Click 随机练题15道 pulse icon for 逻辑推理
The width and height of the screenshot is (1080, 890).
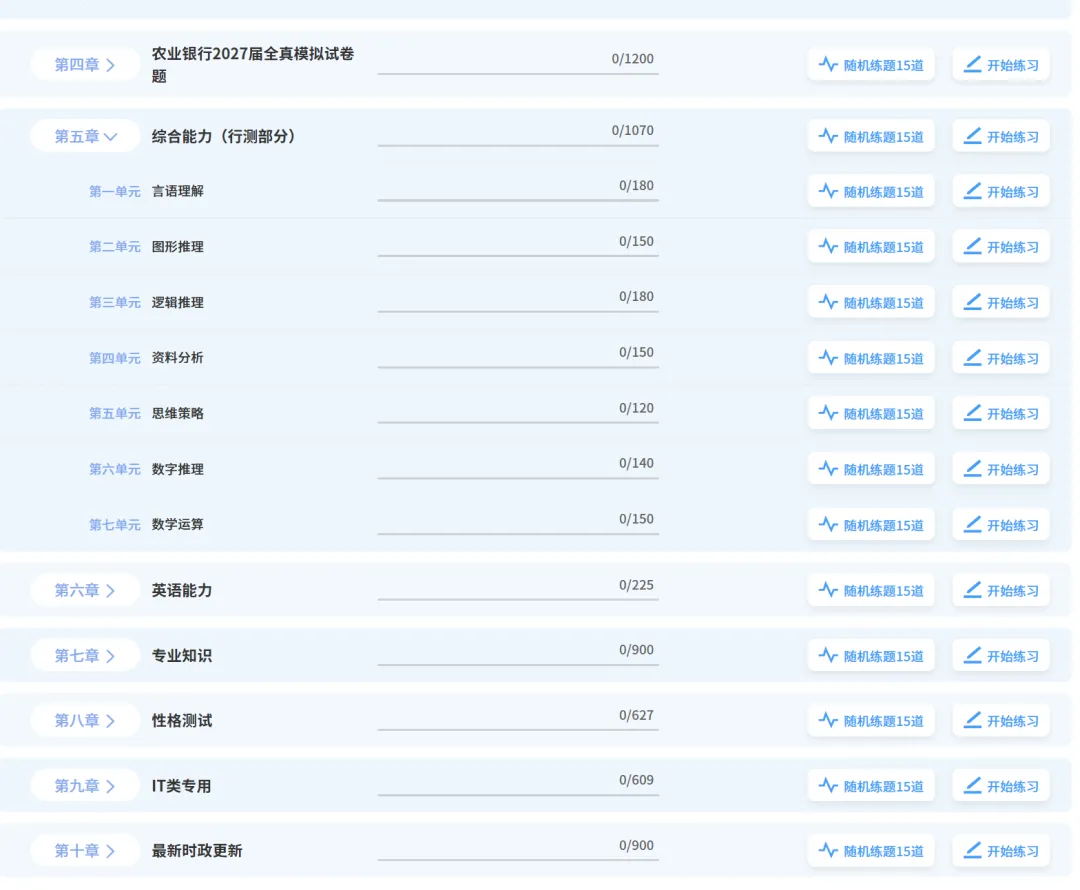tap(828, 302)
